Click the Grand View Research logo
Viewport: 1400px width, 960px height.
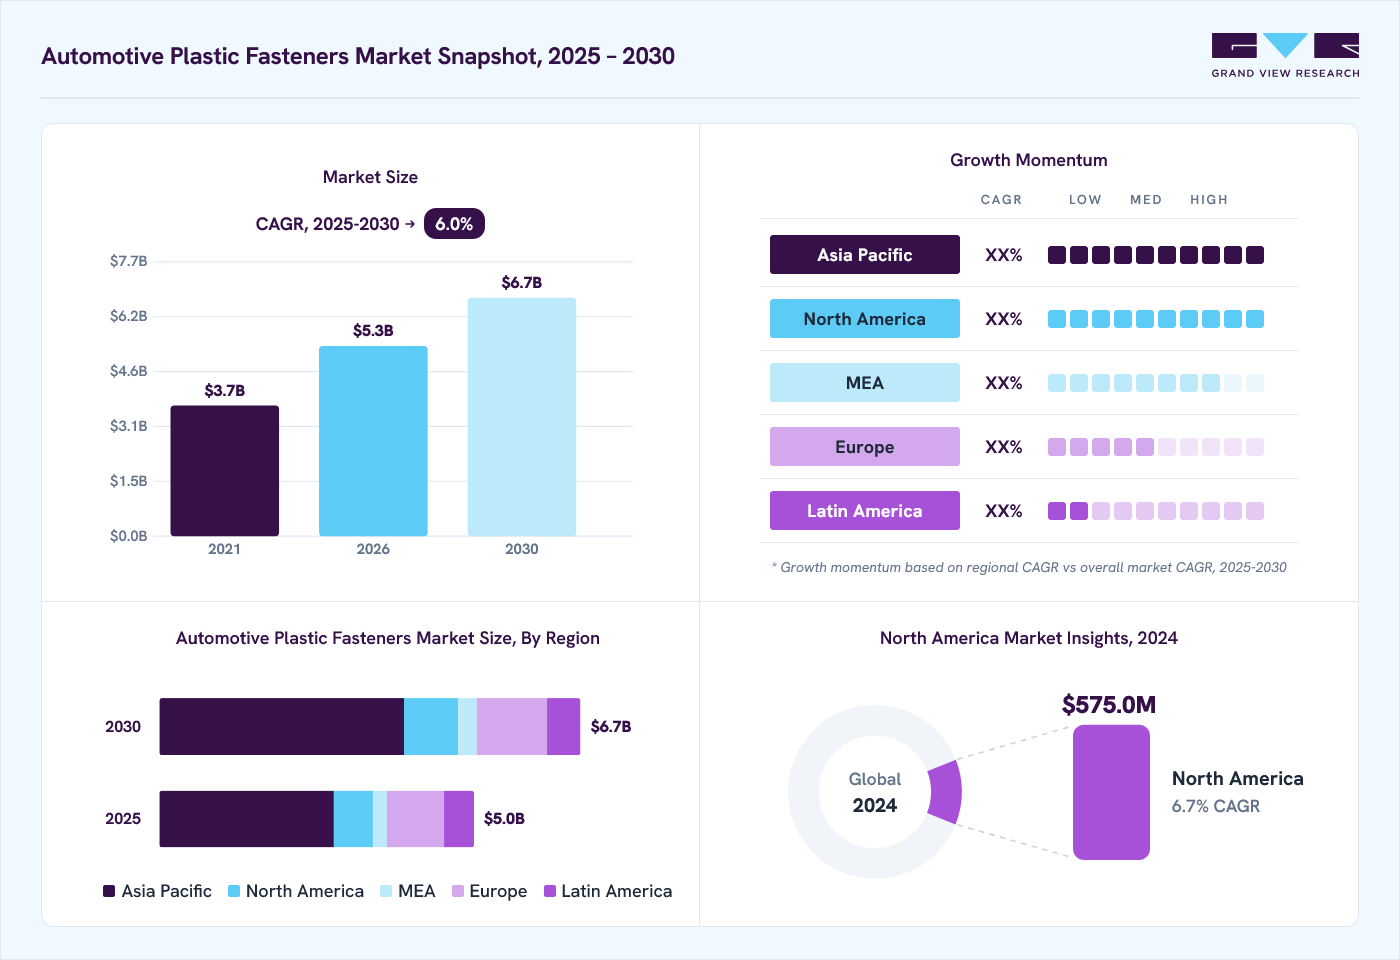tap(1285, 56)
